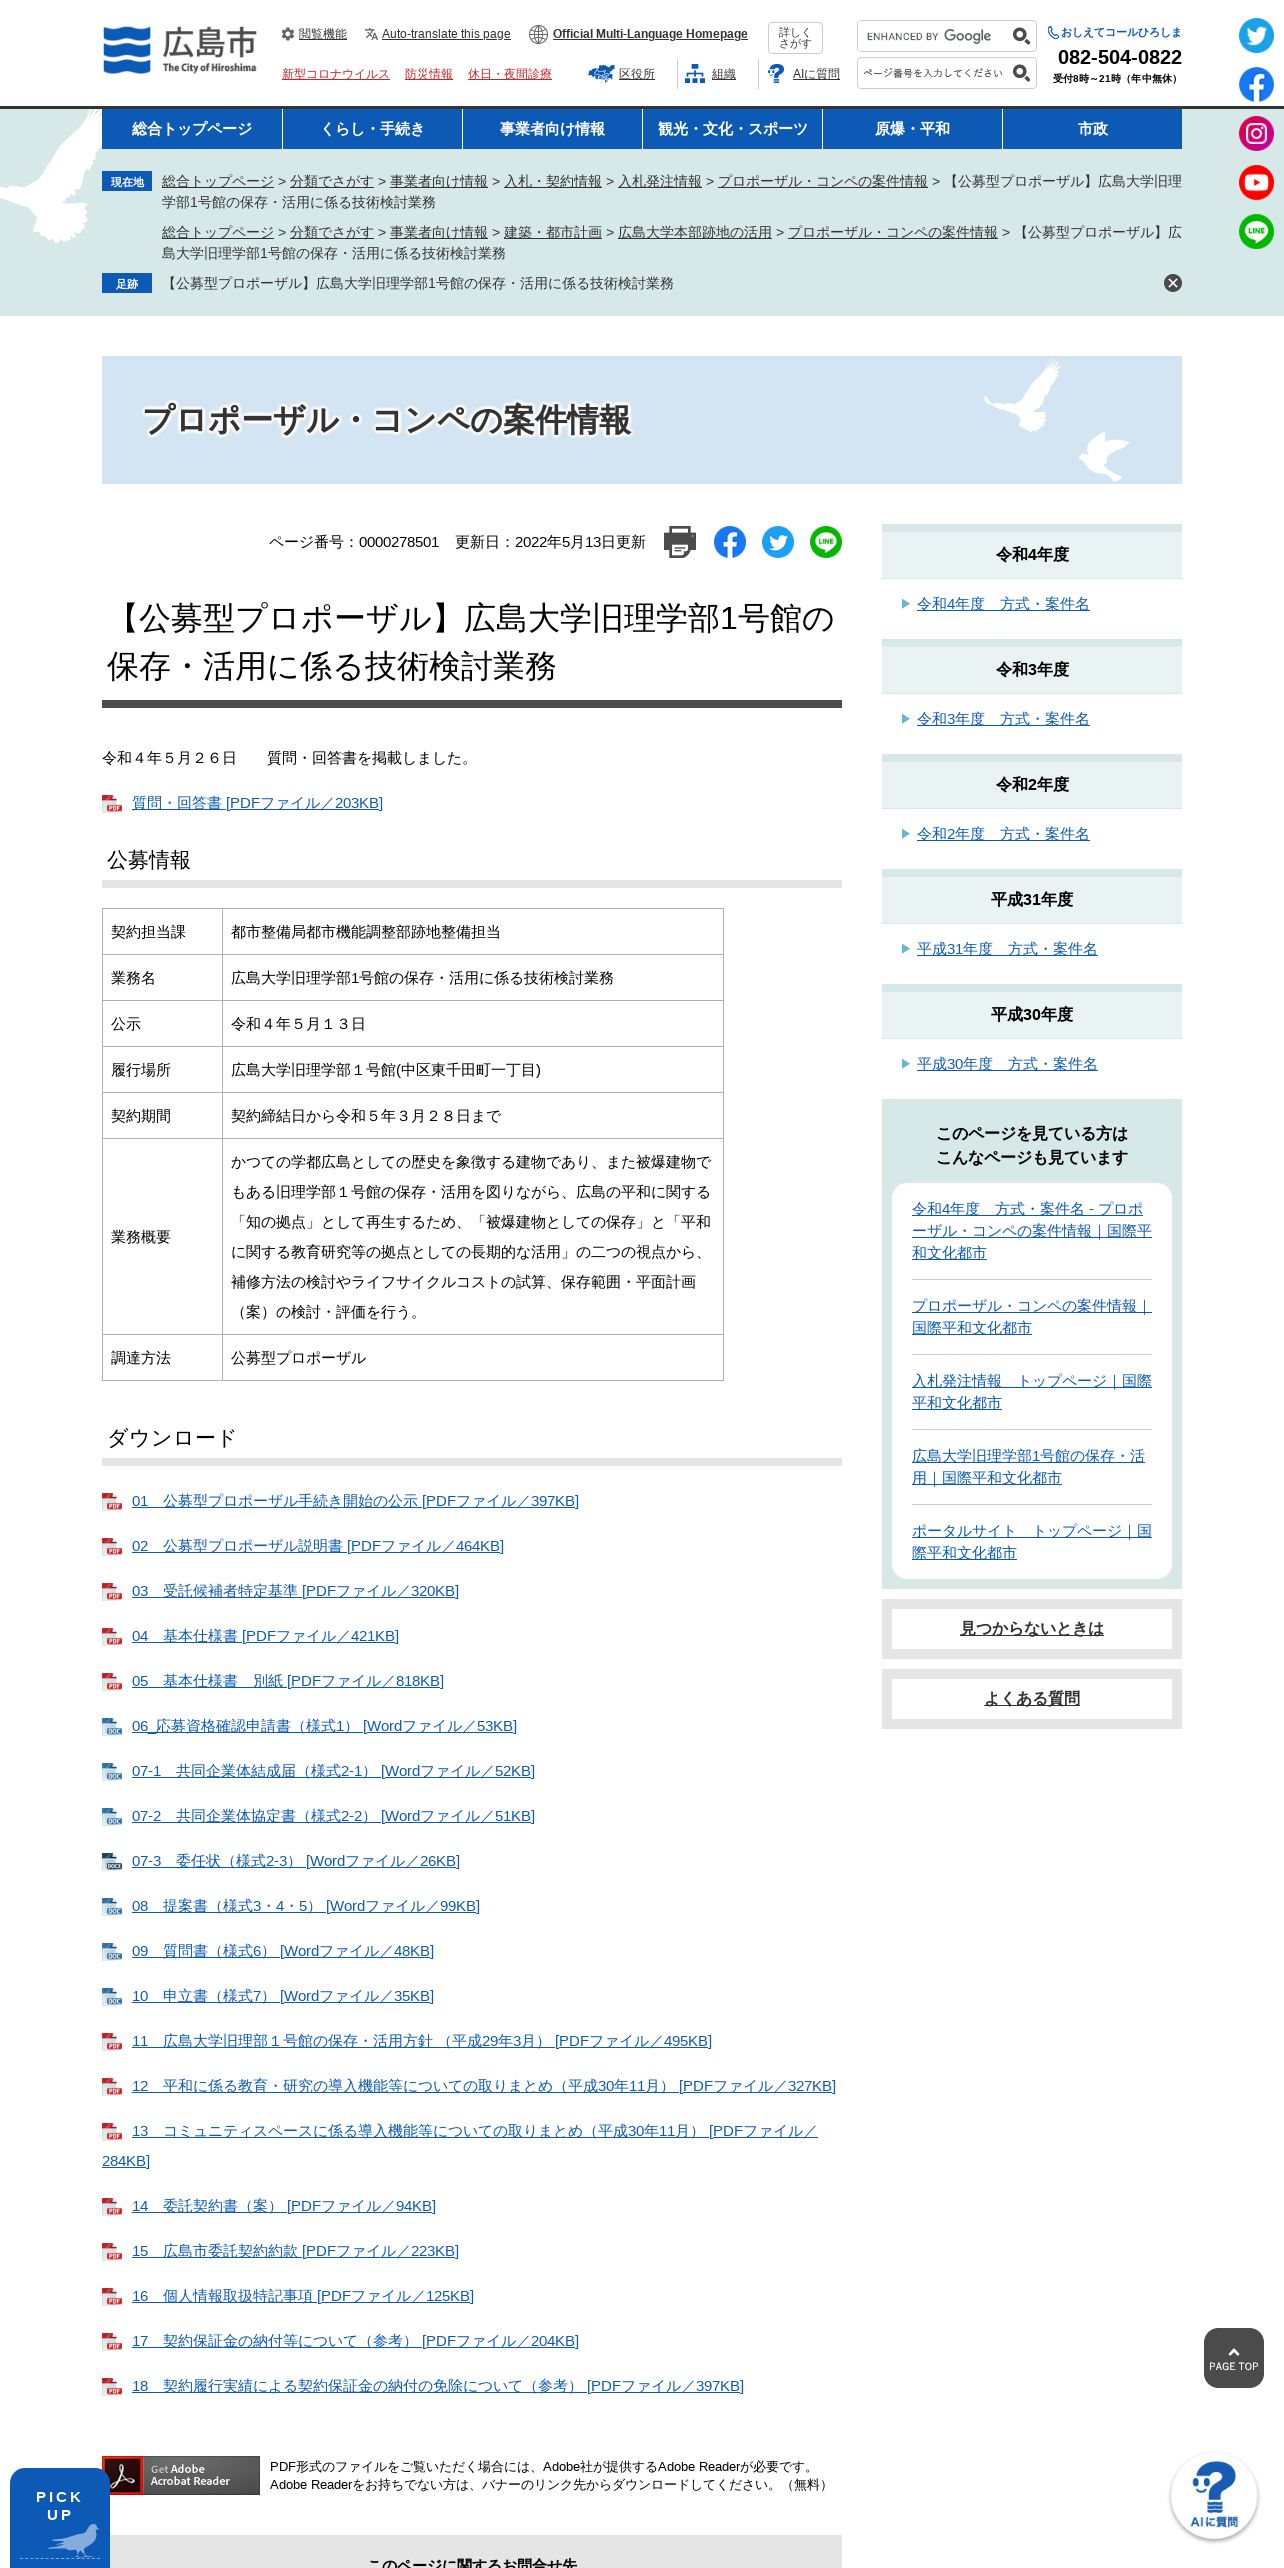The width and height of the screenshot is (1284, 2568).
Task: Open 平成31年度 方式・案件名 sidebar link
Action: click(1007, 949)
